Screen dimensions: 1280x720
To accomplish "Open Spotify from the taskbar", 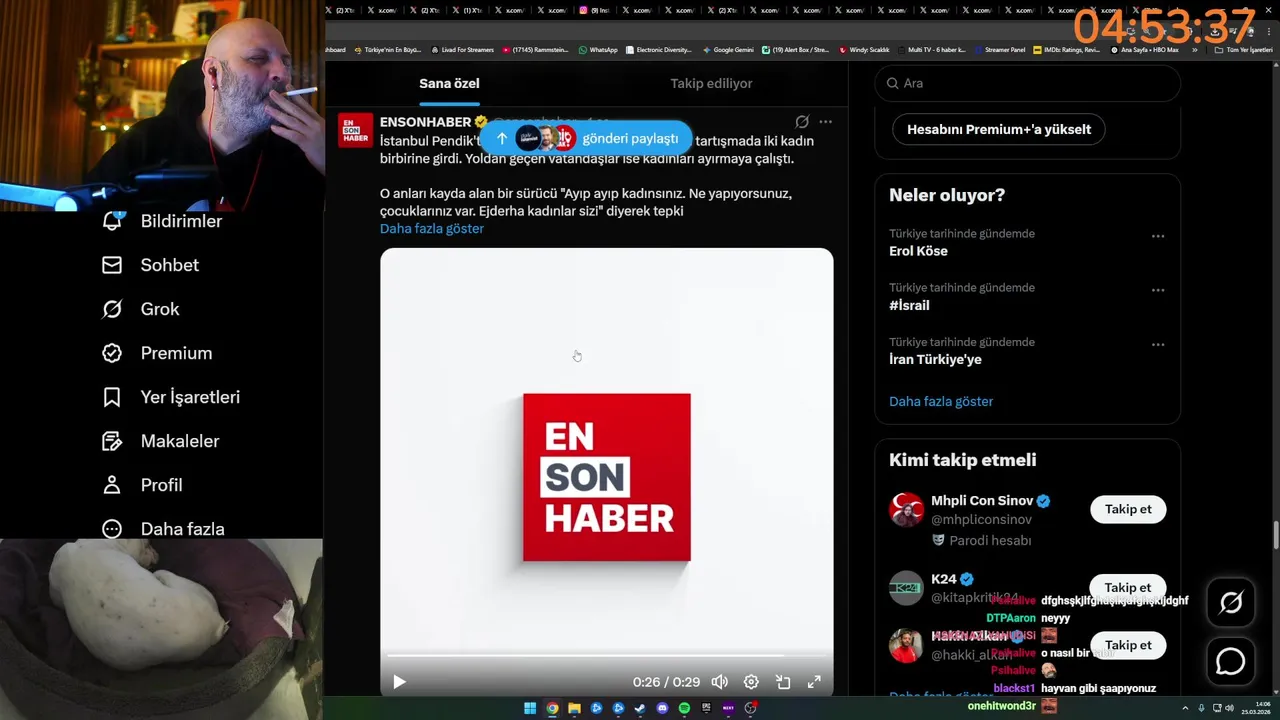I will tap(684, 708).
